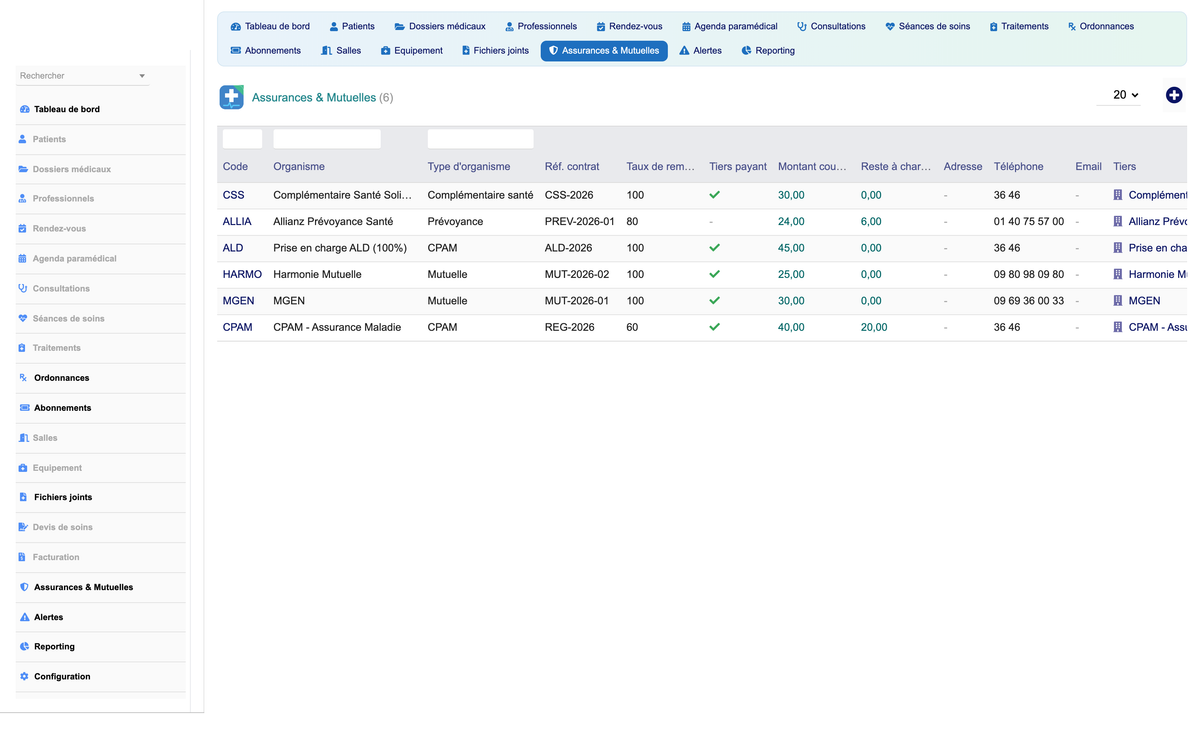Click the Type d'organisme filter field
The image size is (1200, 743).
tap(480, 139)
